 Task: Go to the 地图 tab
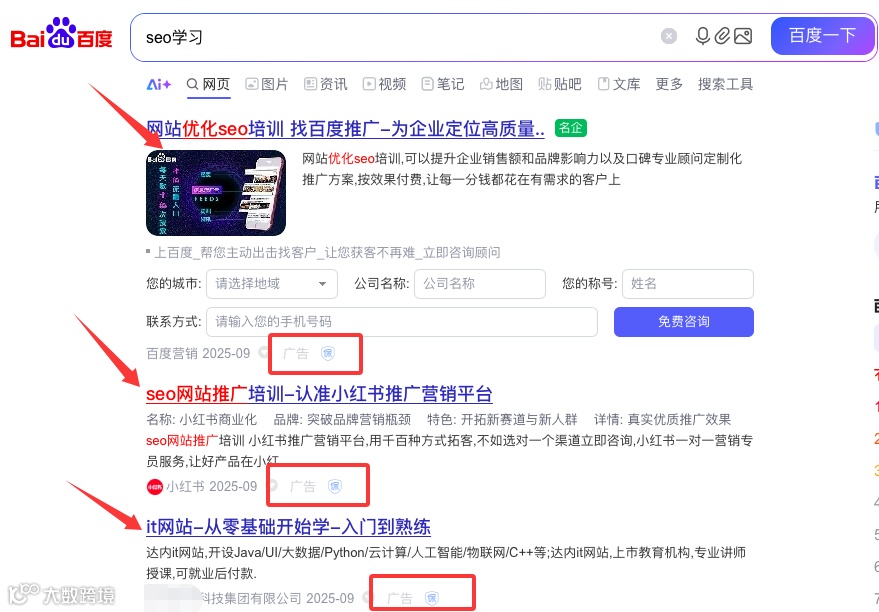pyautogui.click(x=501, y=85)
